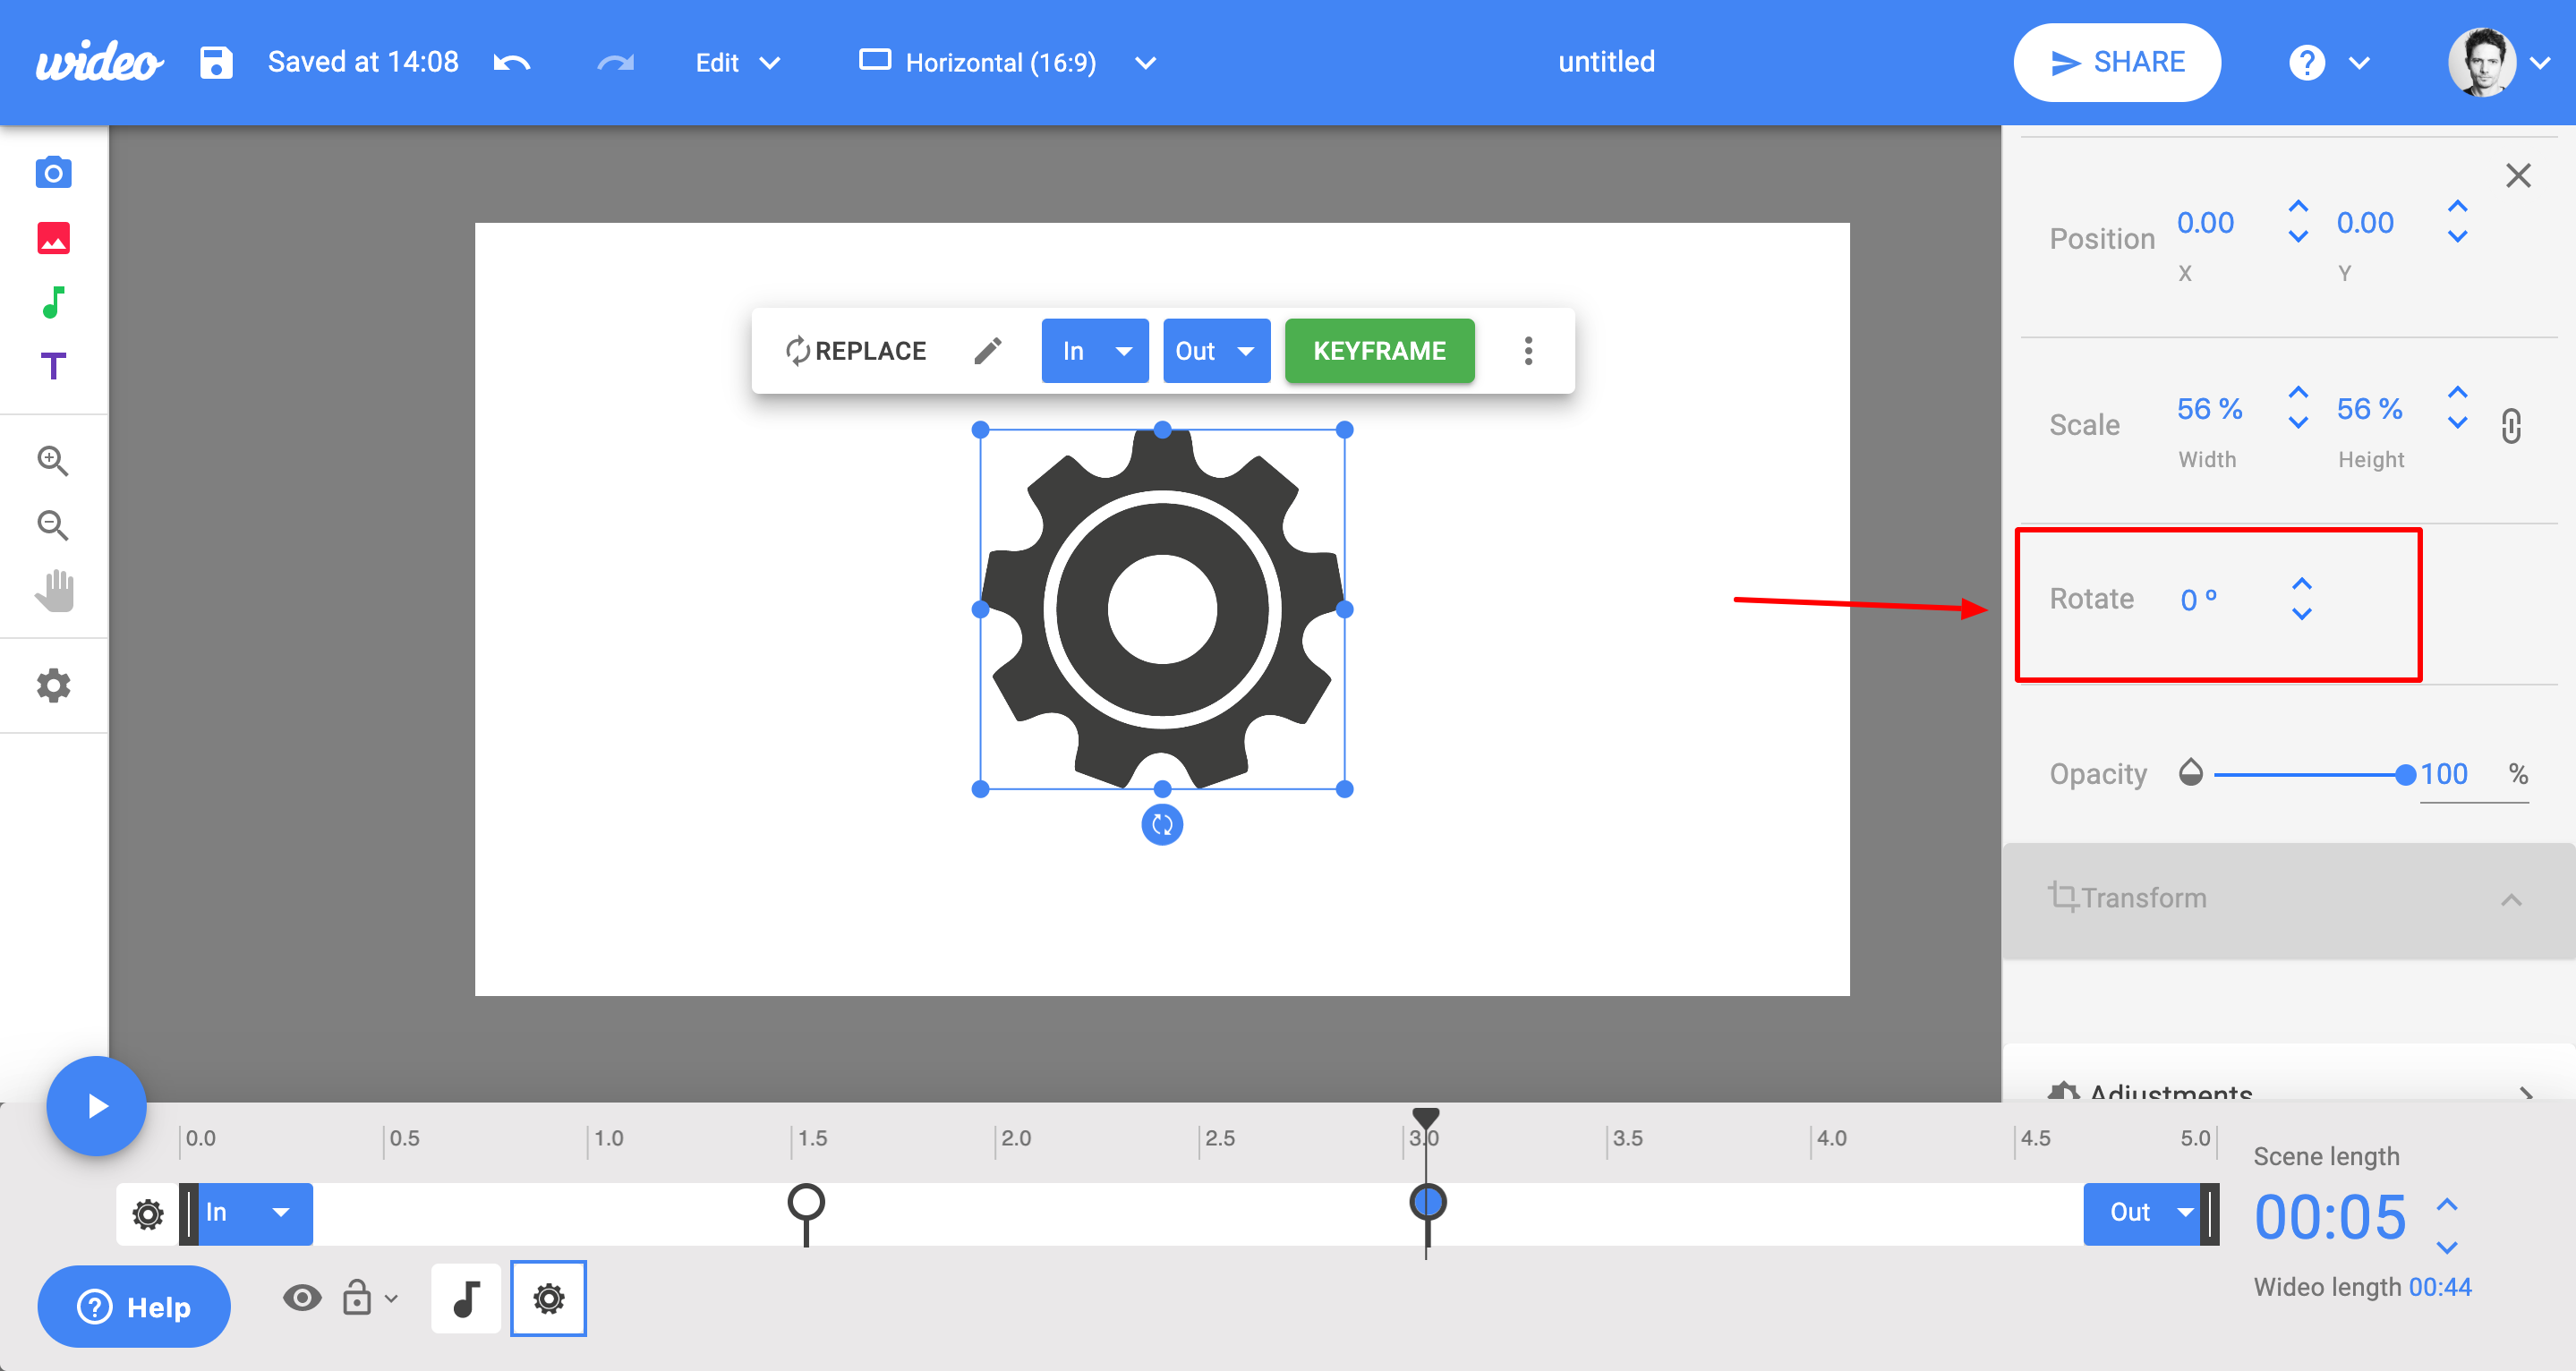Decrease Scale Height with down arrow

[2457, 423]
